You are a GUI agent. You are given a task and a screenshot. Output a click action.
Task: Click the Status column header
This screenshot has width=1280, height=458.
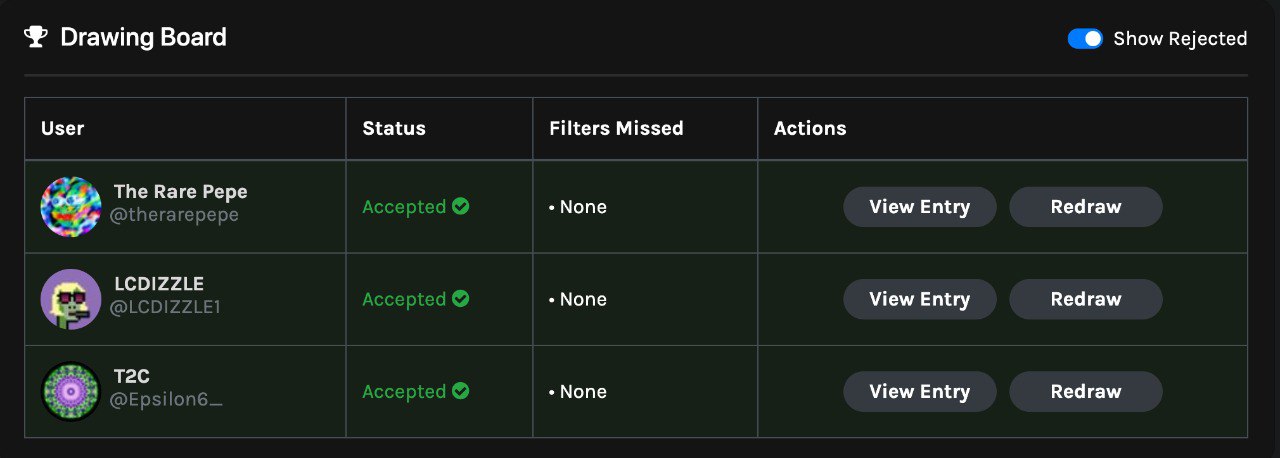click(394, 128)
